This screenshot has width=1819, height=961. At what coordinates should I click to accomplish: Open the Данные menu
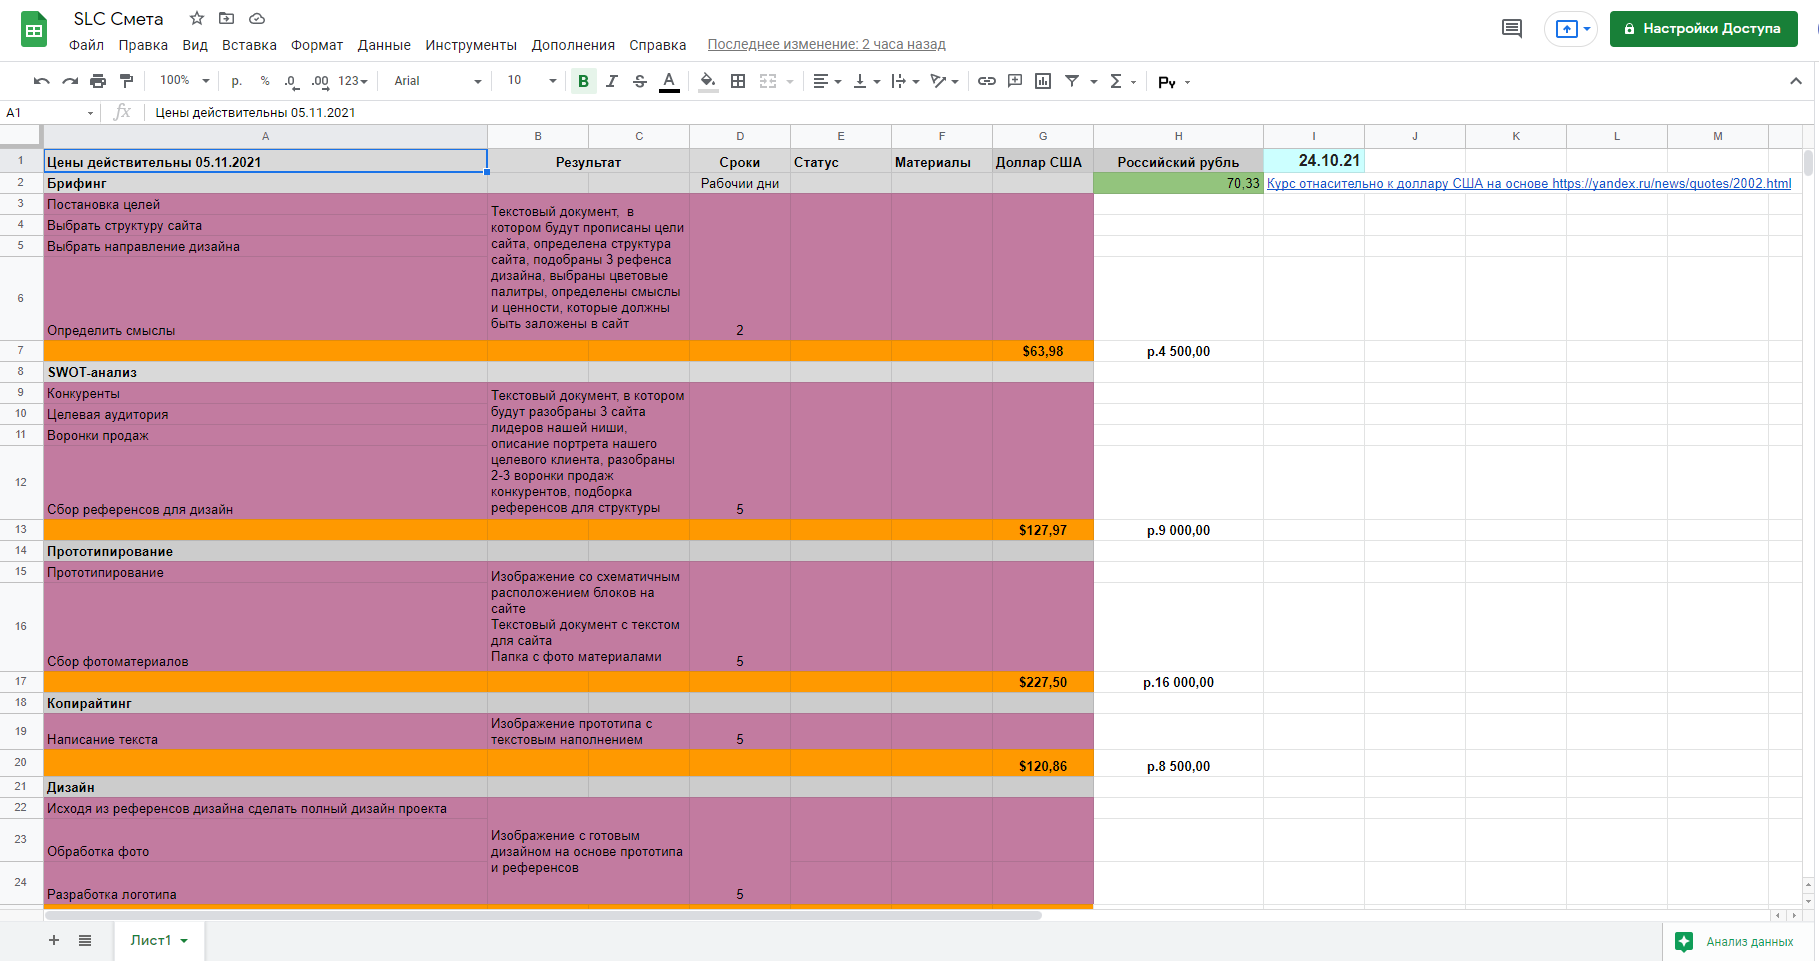[384, 45]
